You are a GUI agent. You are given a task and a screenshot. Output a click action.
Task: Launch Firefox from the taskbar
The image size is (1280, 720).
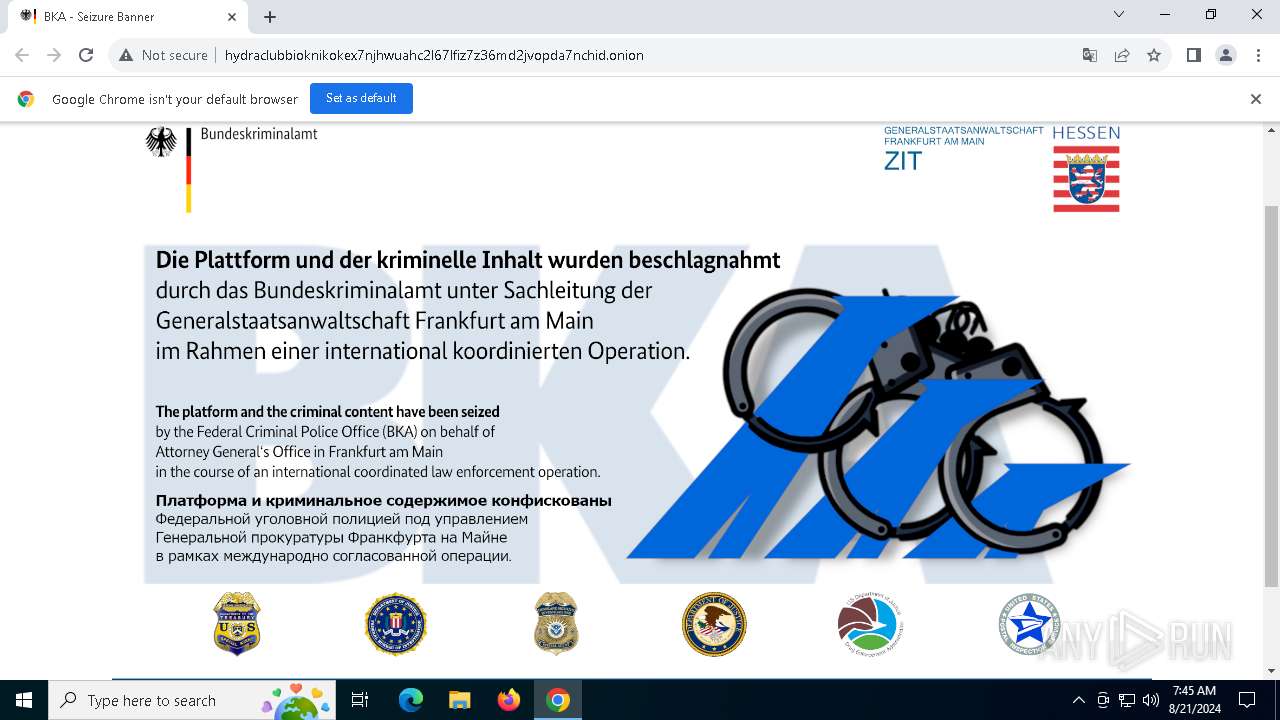click(509, 700)
